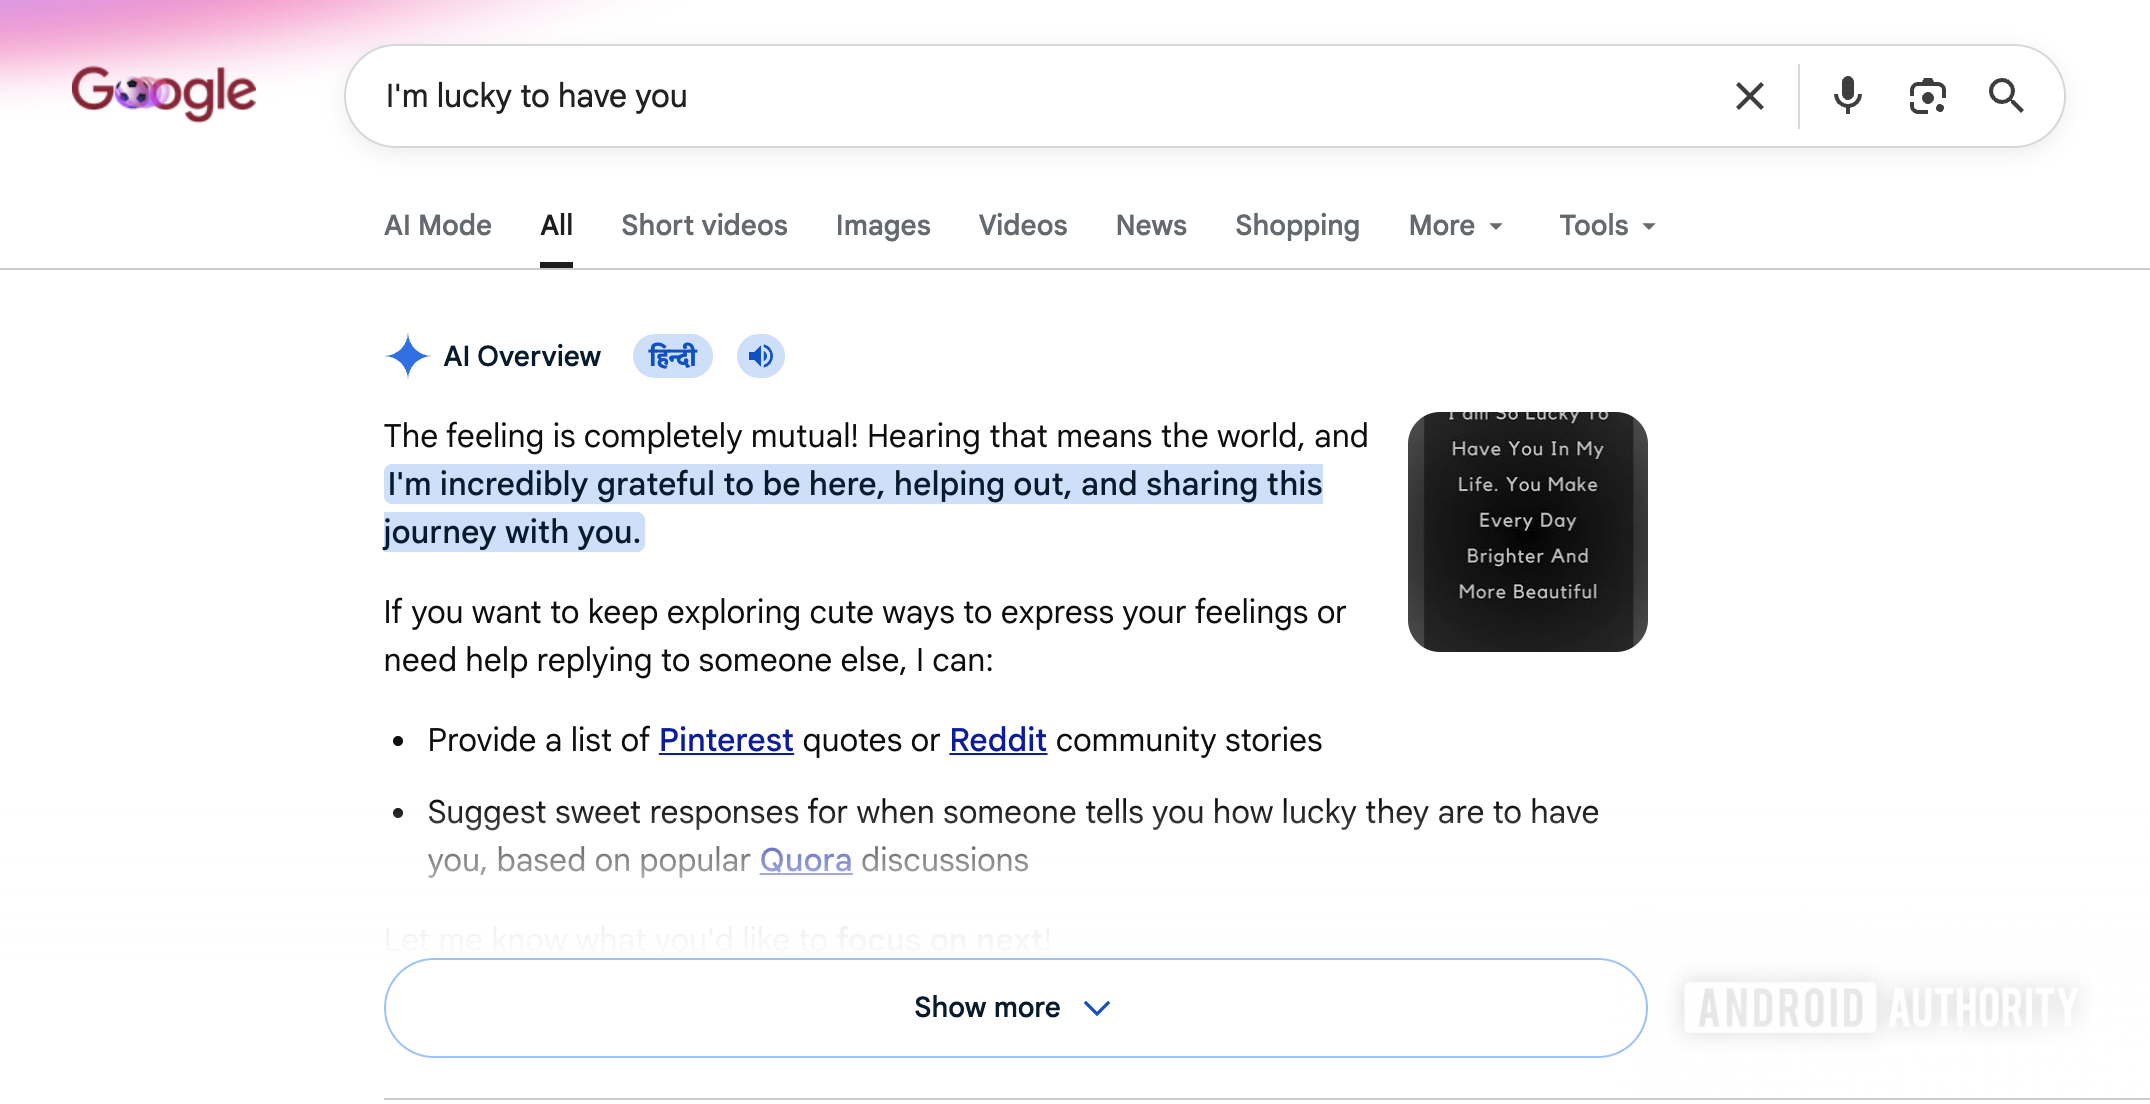
Task: Open Videos tab
Action: (x=1023, y=226)
